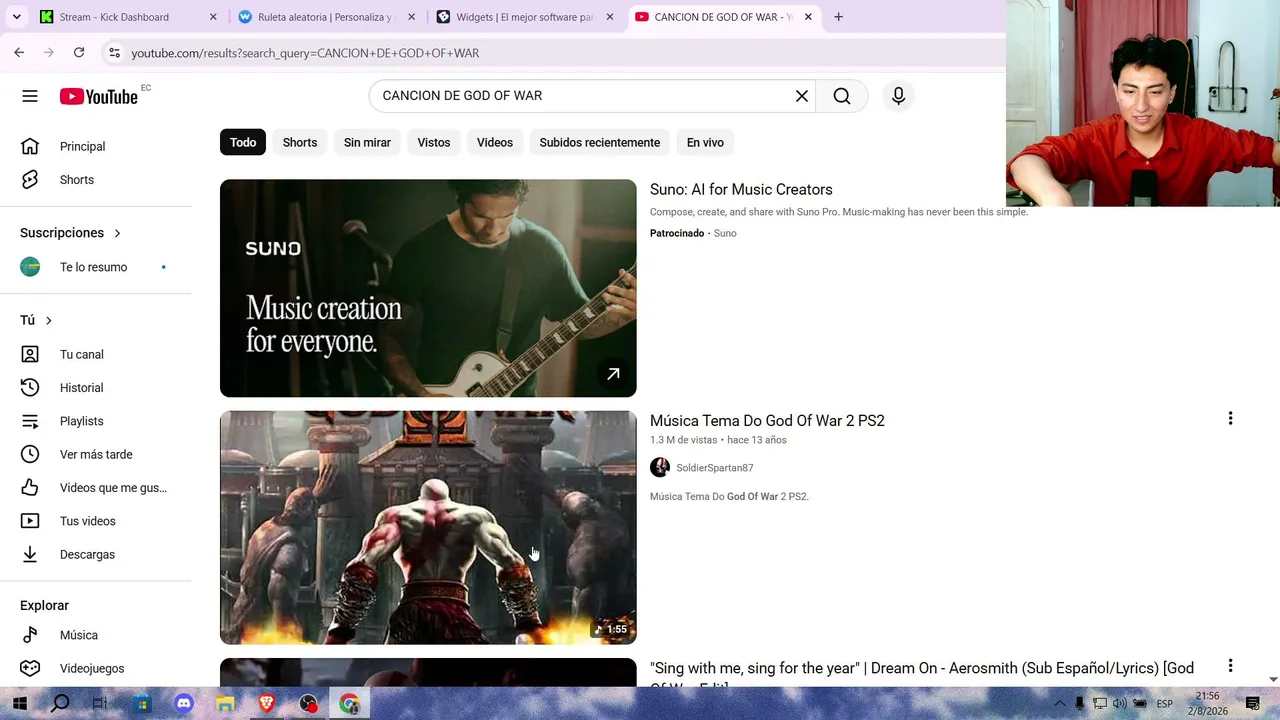Click the browser address bar URL

click(305, 53)
